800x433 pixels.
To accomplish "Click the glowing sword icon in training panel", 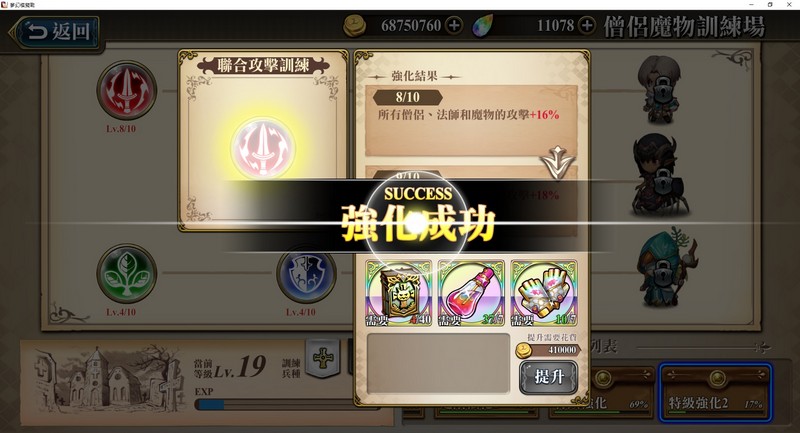I will 263,147.
